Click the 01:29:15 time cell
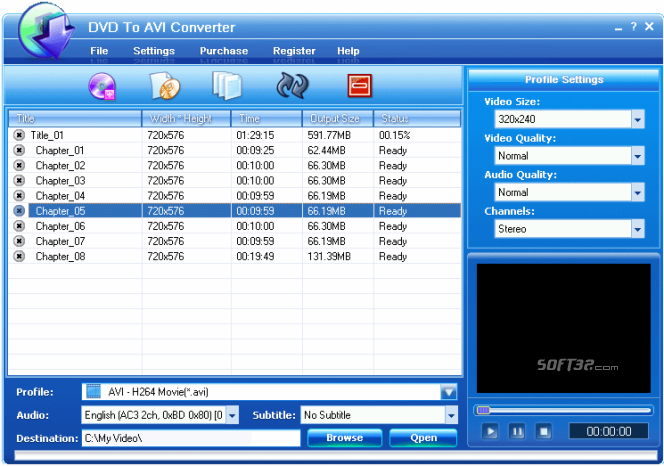Image resolution: width=664 pixels, height=466 pixels. (x=255, y=135)
